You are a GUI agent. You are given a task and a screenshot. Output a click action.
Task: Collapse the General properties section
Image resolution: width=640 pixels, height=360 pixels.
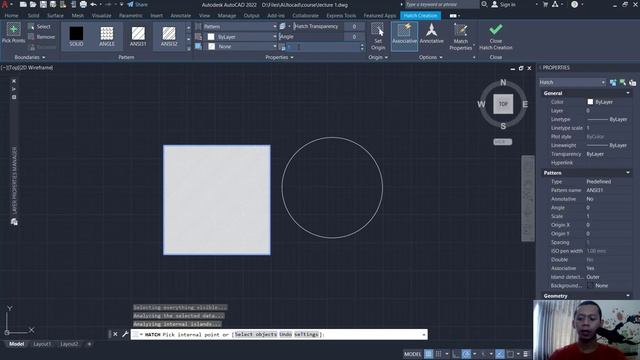[x=627, y=93]
